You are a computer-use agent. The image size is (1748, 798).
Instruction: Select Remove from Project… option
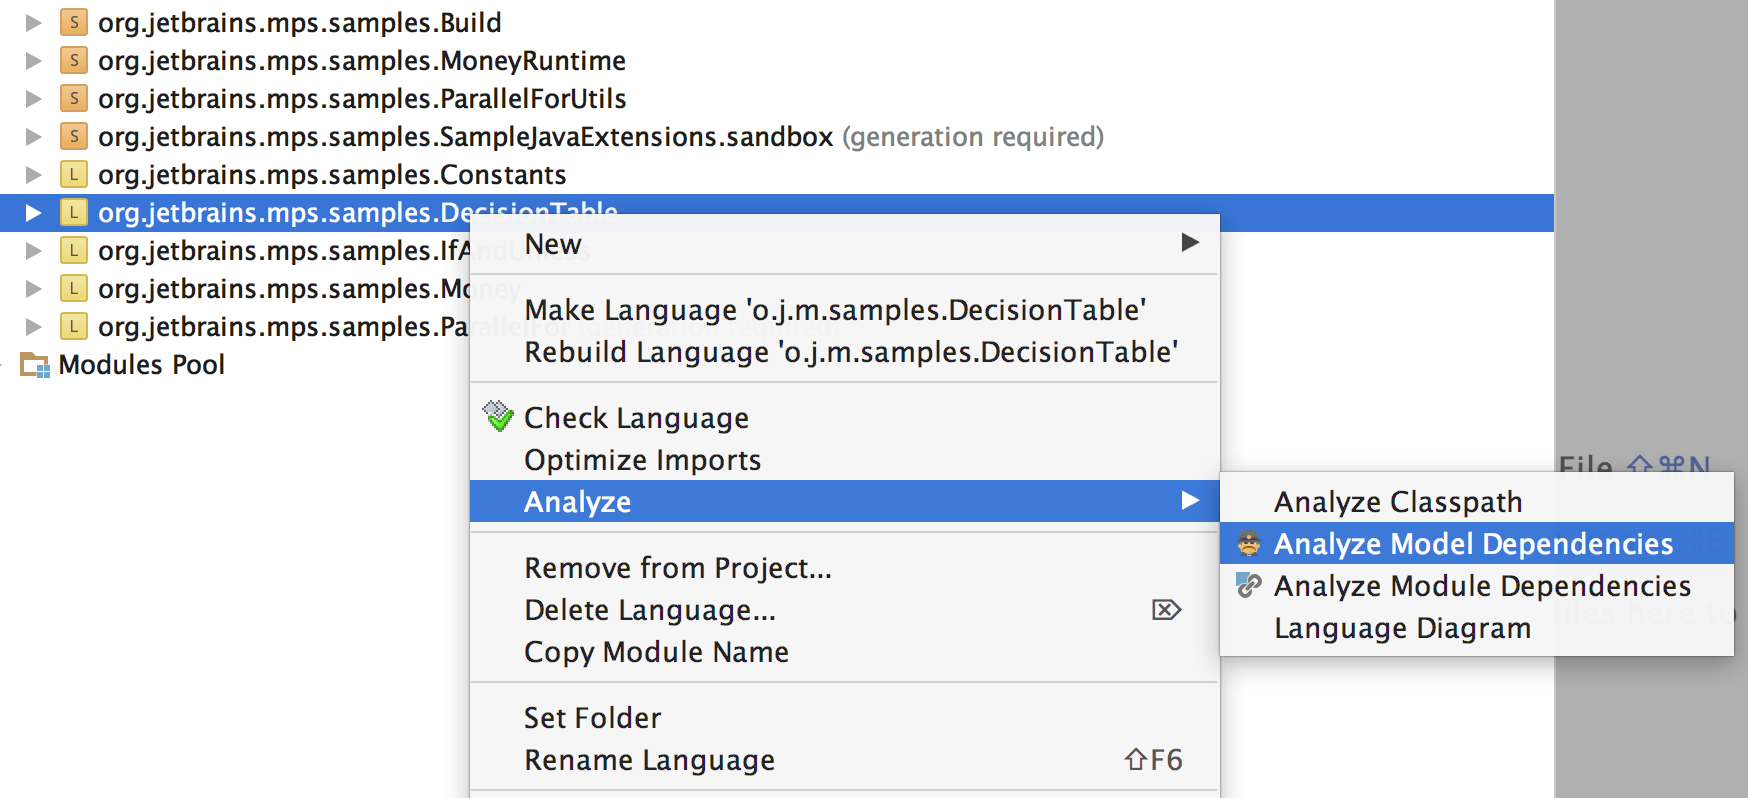(677, 568)
